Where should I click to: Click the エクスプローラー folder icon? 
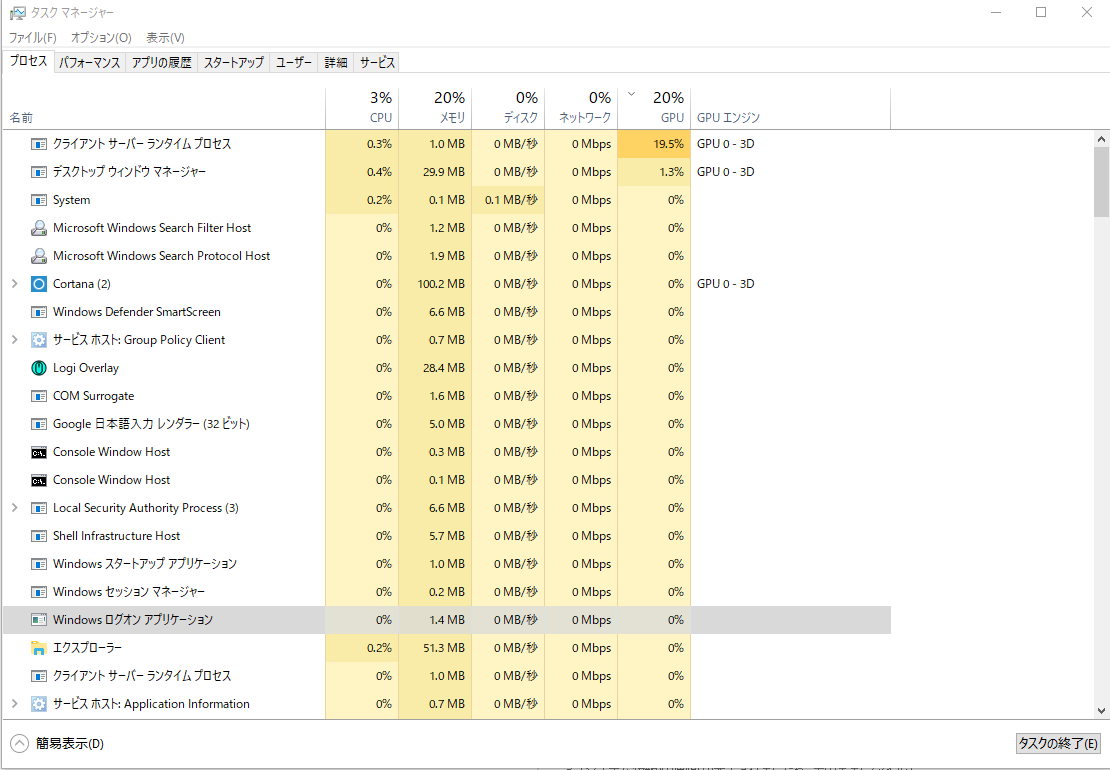coord(39,648)
